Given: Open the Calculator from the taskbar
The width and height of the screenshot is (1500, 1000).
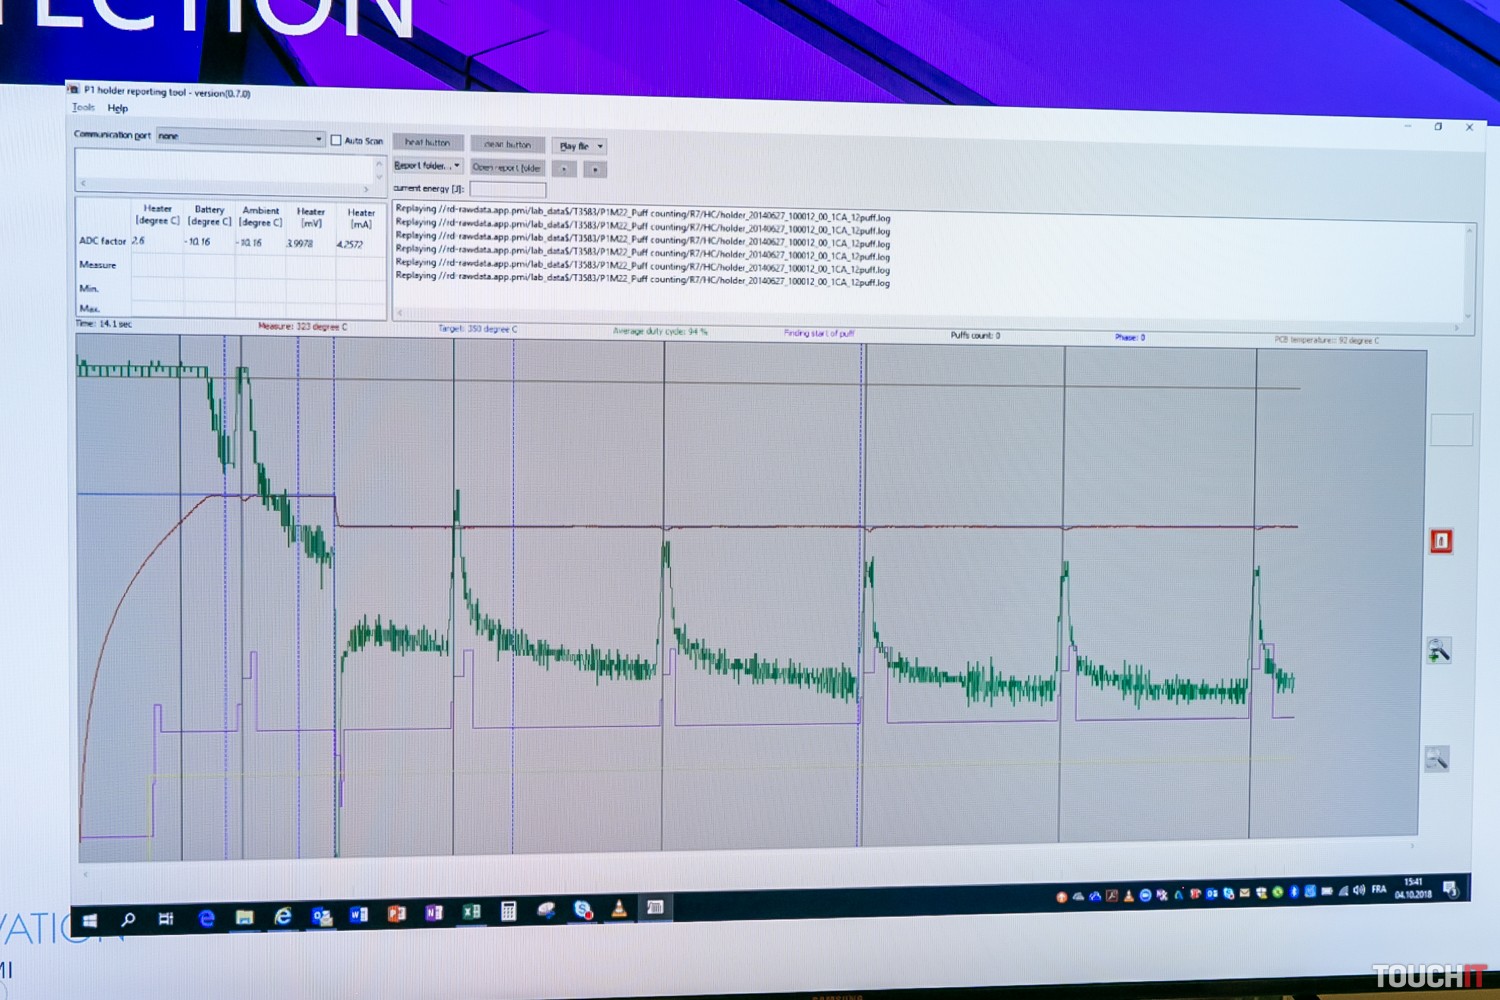Looking at the screenshot, I should [x=508, y=911].
